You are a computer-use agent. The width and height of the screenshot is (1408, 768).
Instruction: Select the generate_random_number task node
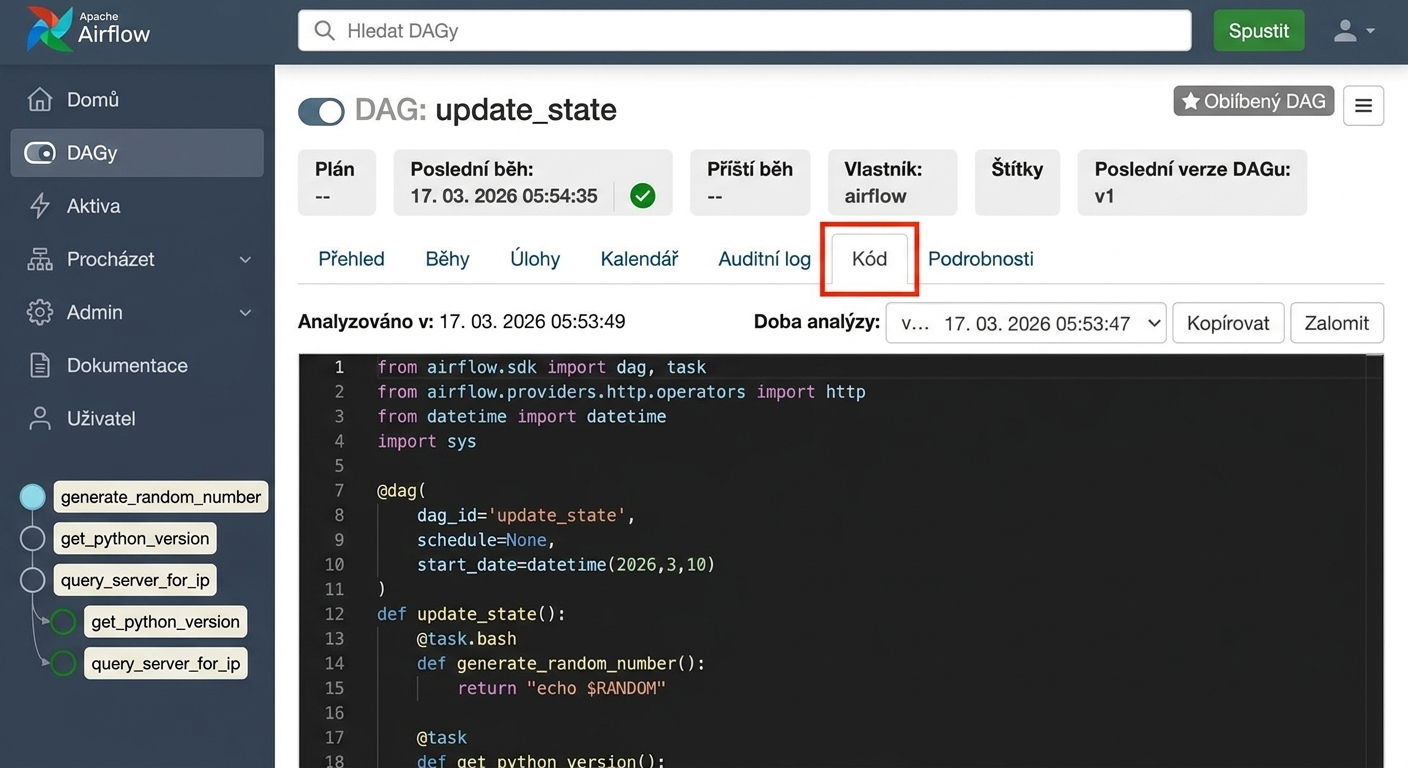point(161,497)
